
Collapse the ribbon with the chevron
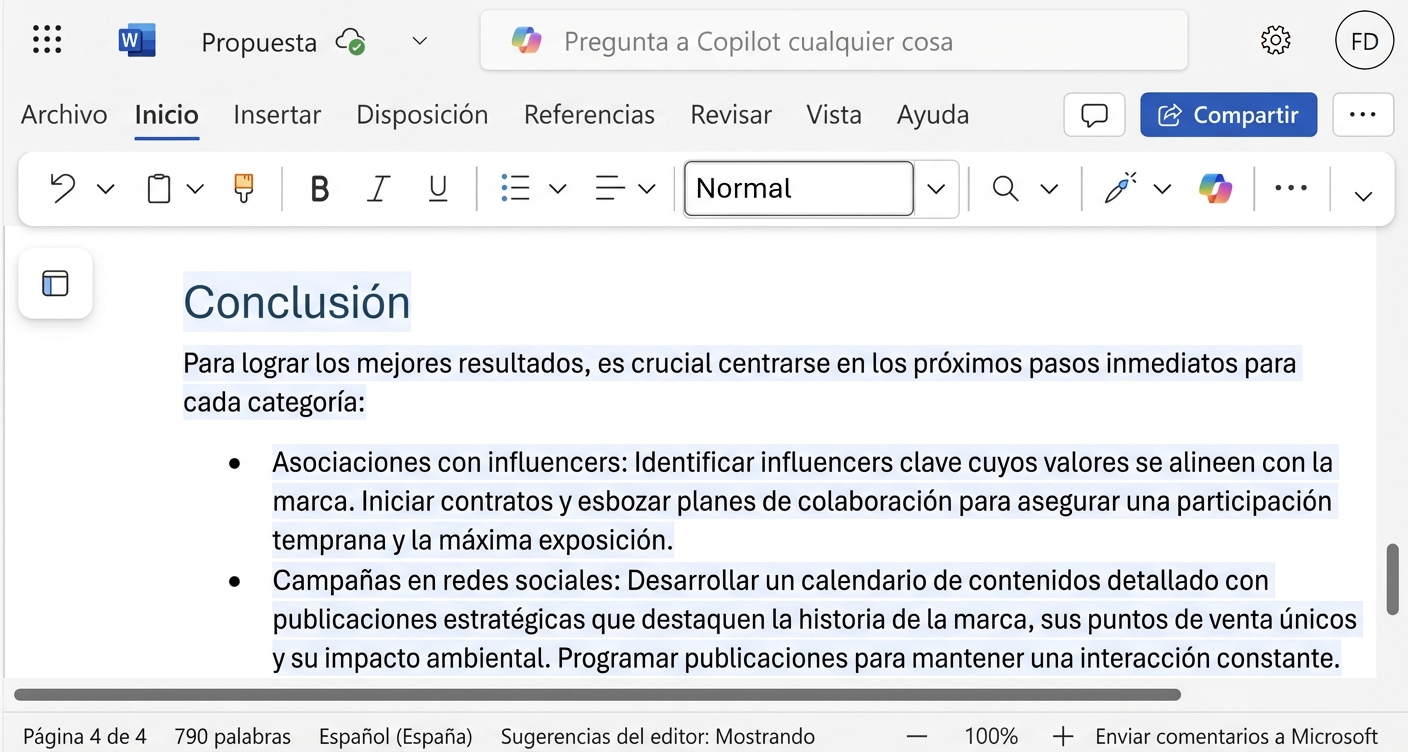(1363, 194)
